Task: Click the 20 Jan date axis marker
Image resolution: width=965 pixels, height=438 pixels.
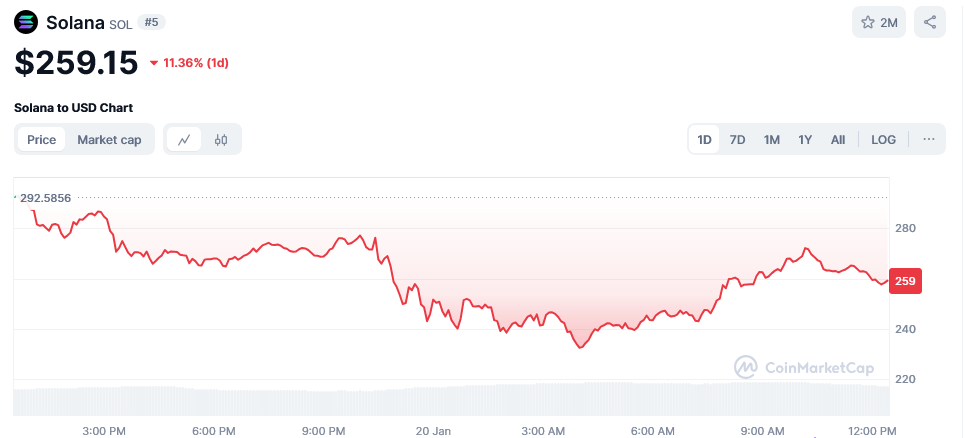Action: [x=433, y=431]
